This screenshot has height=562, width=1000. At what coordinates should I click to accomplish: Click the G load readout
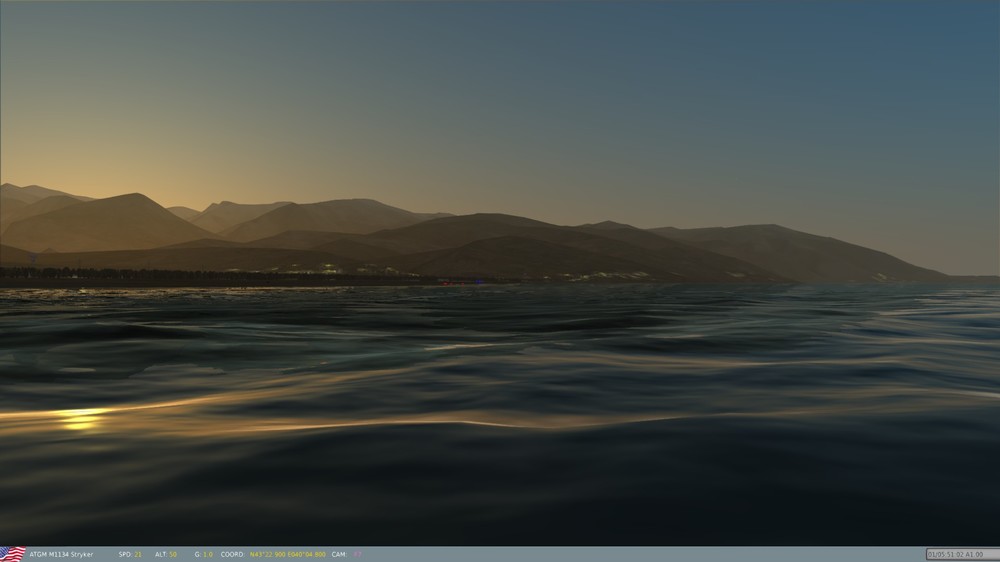203,554
